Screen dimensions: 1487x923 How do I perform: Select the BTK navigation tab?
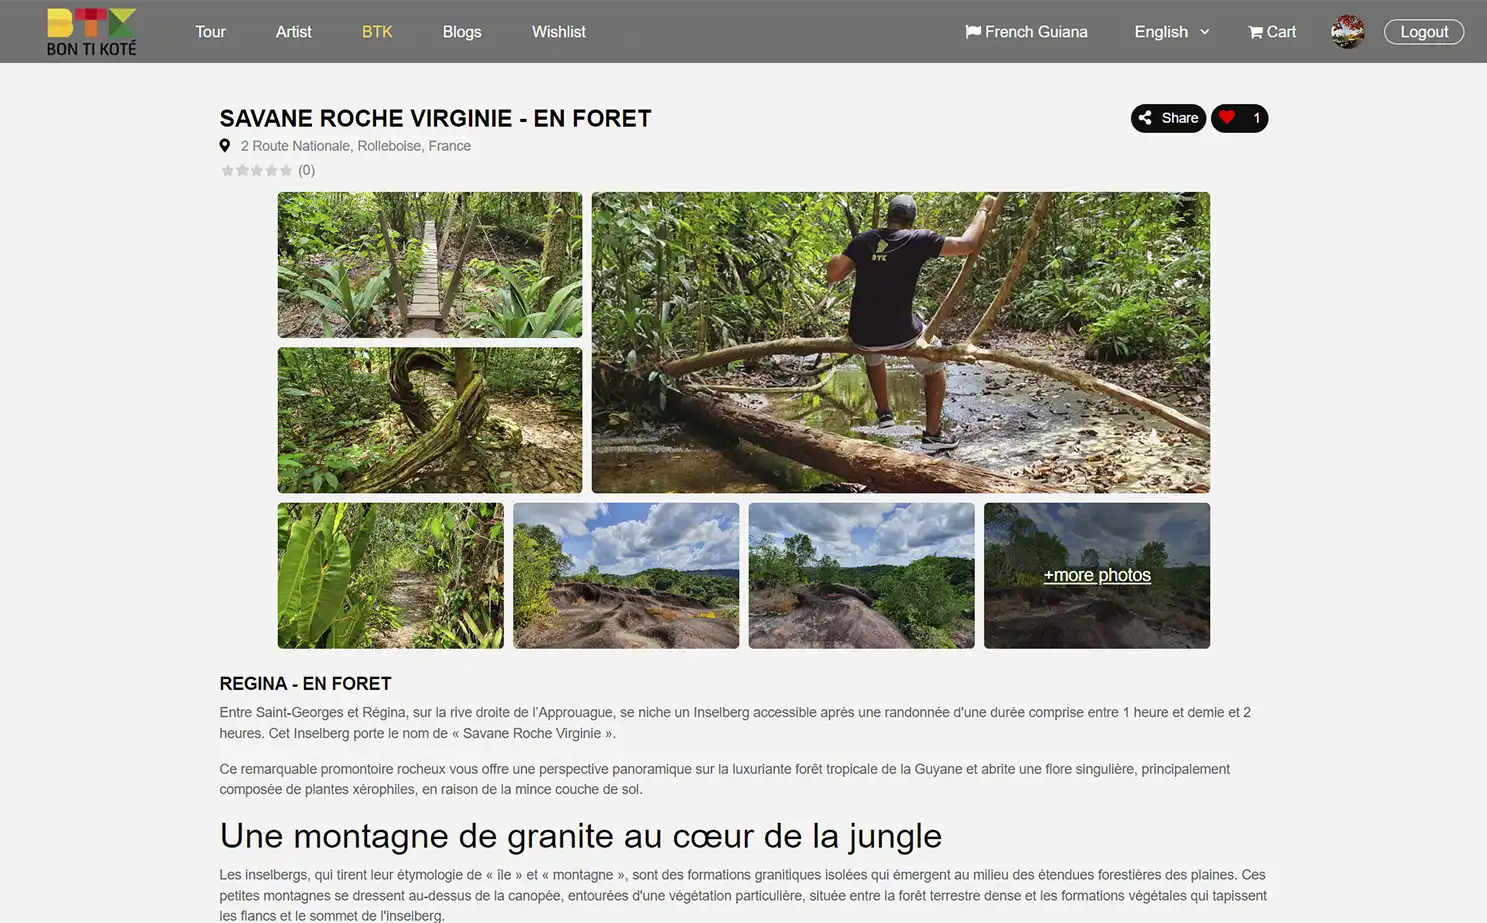(377, 32)
